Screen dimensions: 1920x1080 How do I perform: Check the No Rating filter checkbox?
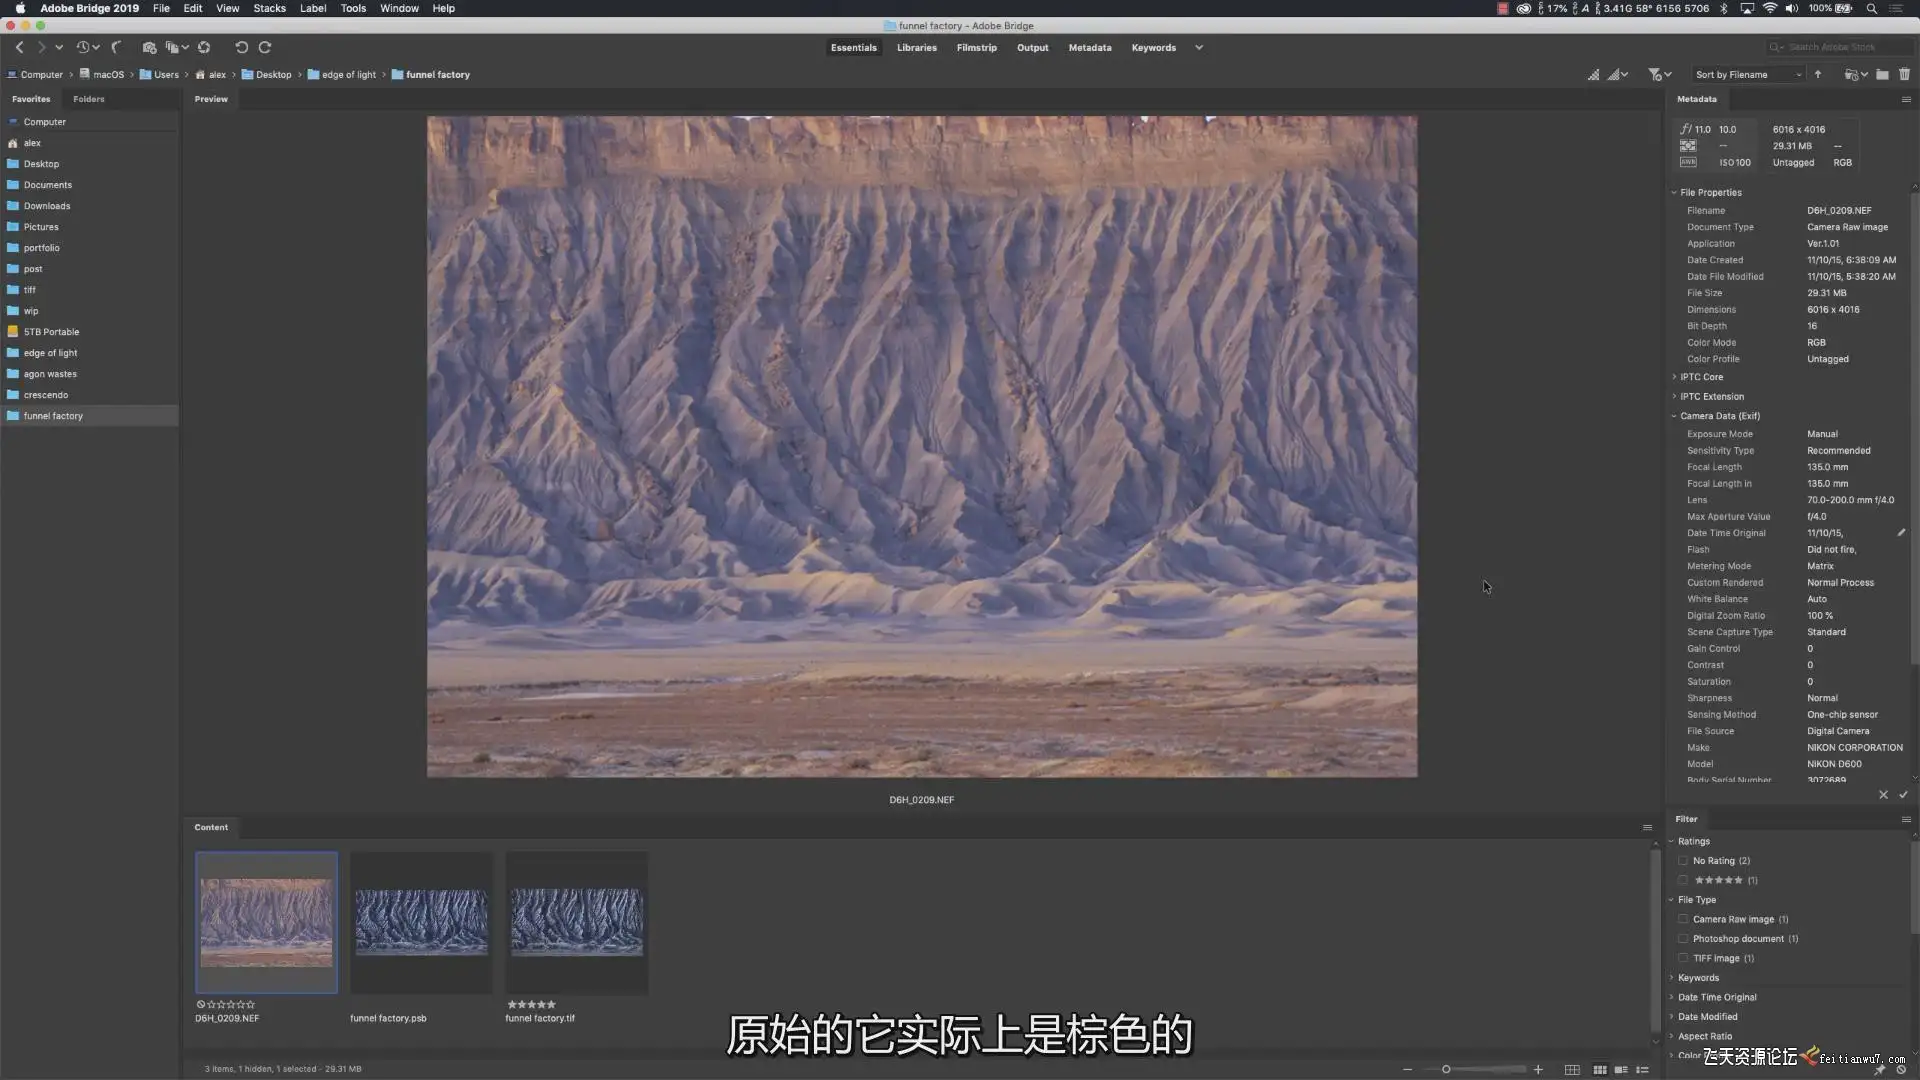1683,861
